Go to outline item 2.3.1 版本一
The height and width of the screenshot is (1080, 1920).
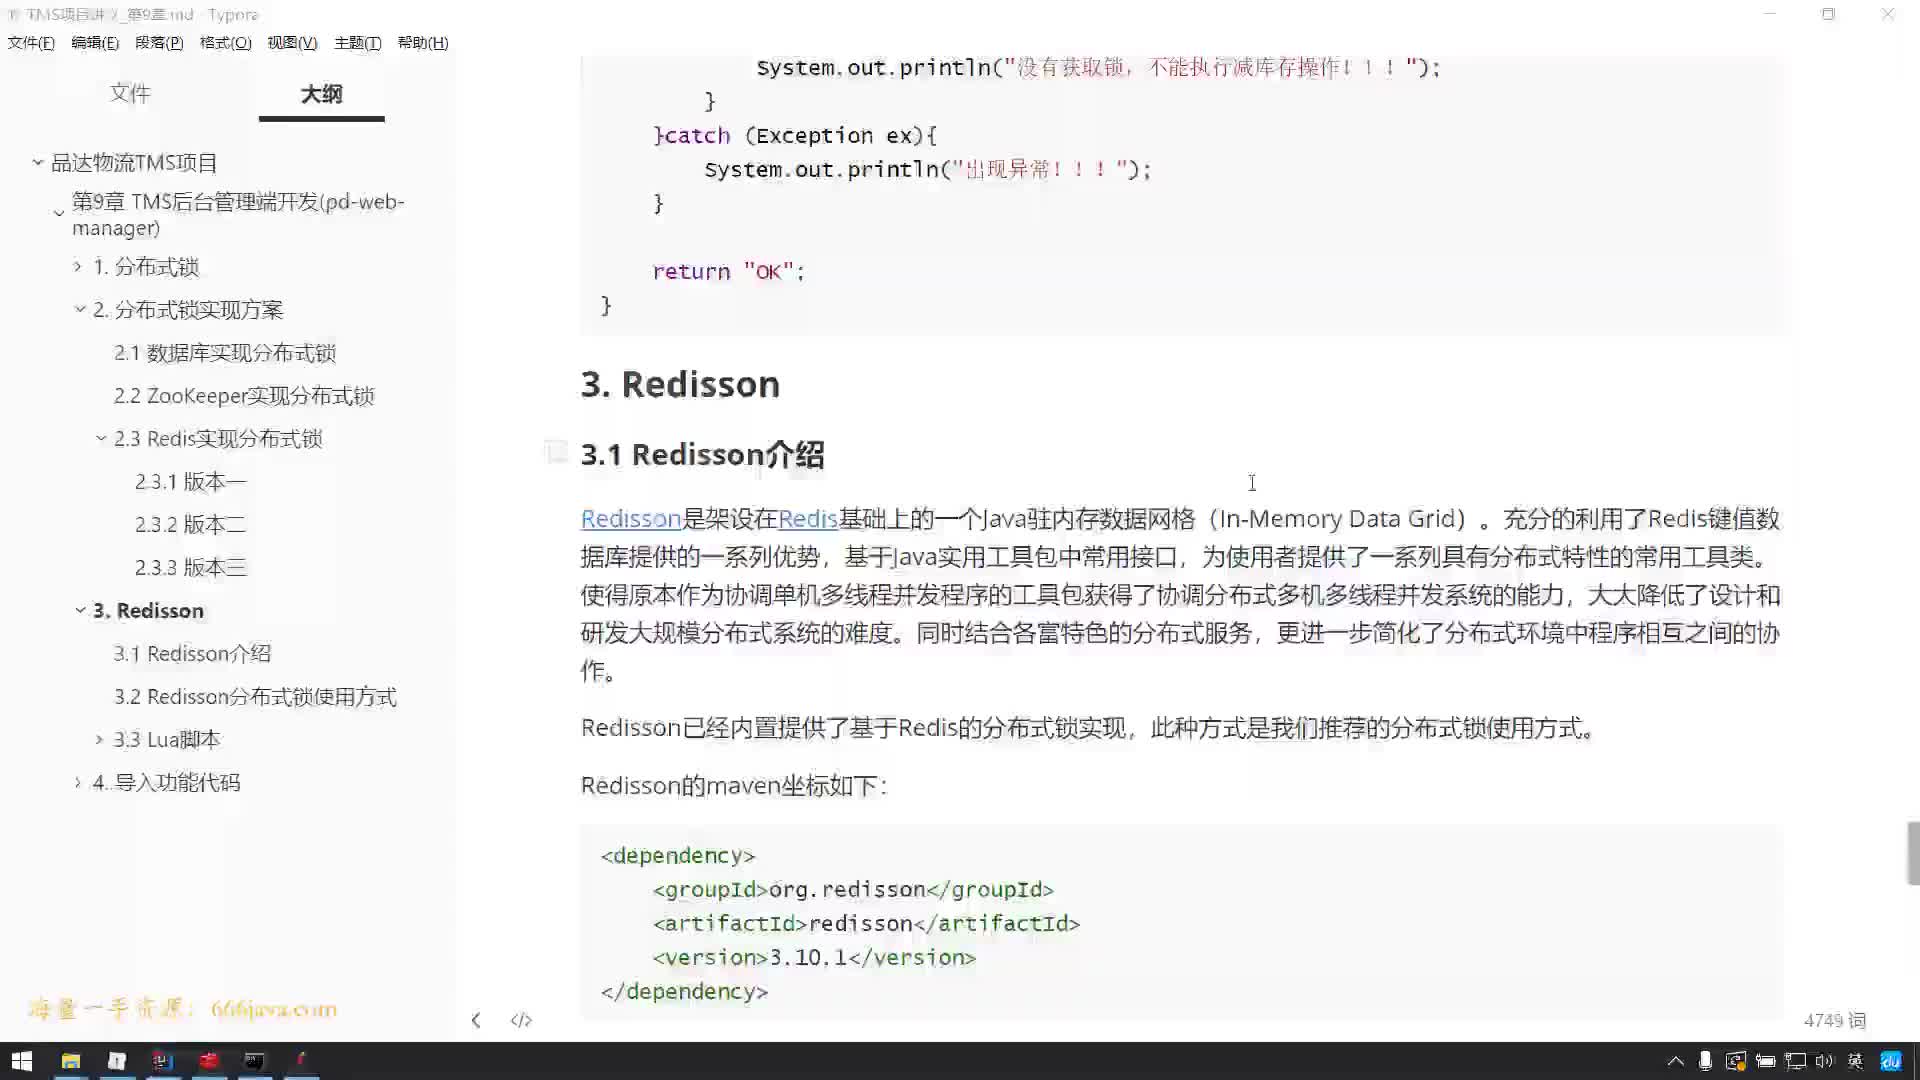[190, 482]
